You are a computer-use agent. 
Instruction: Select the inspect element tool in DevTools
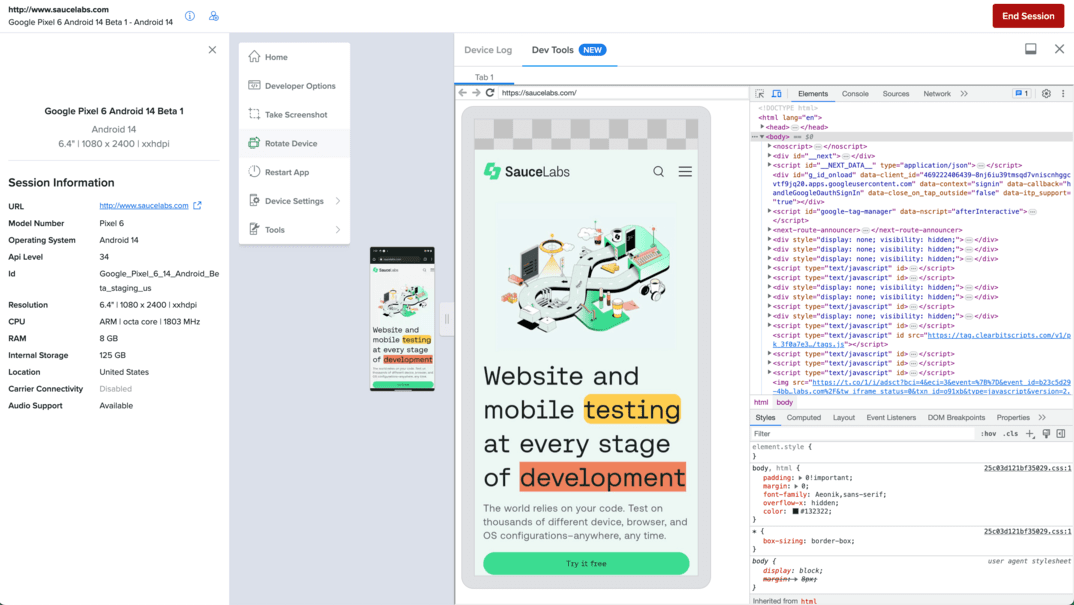click(761, 93)
